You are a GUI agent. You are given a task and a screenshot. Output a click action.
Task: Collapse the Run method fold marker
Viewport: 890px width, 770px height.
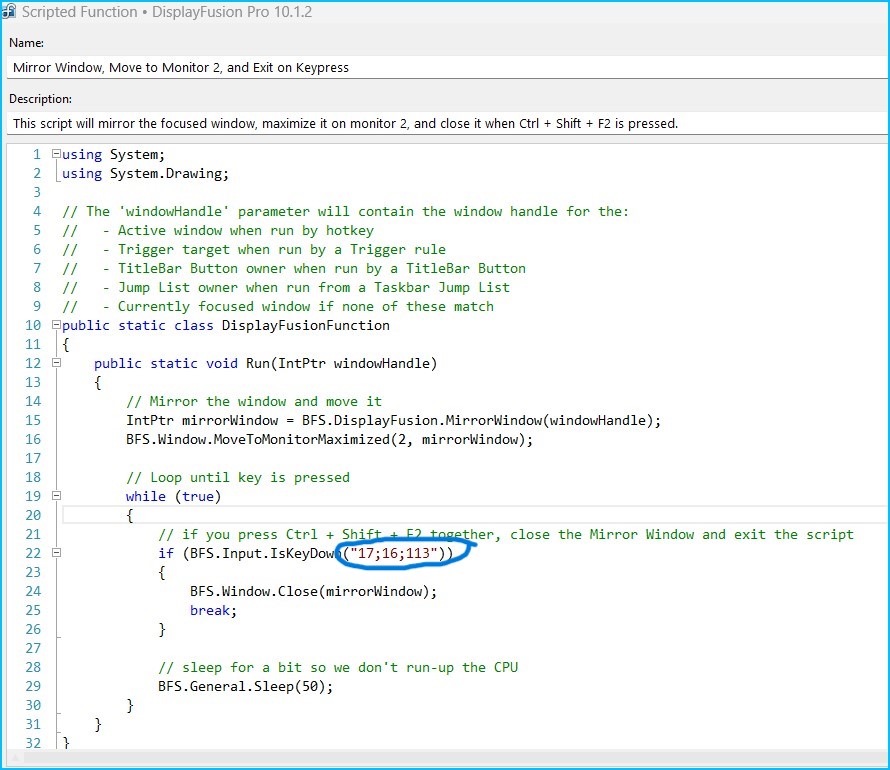click(56, 364)
